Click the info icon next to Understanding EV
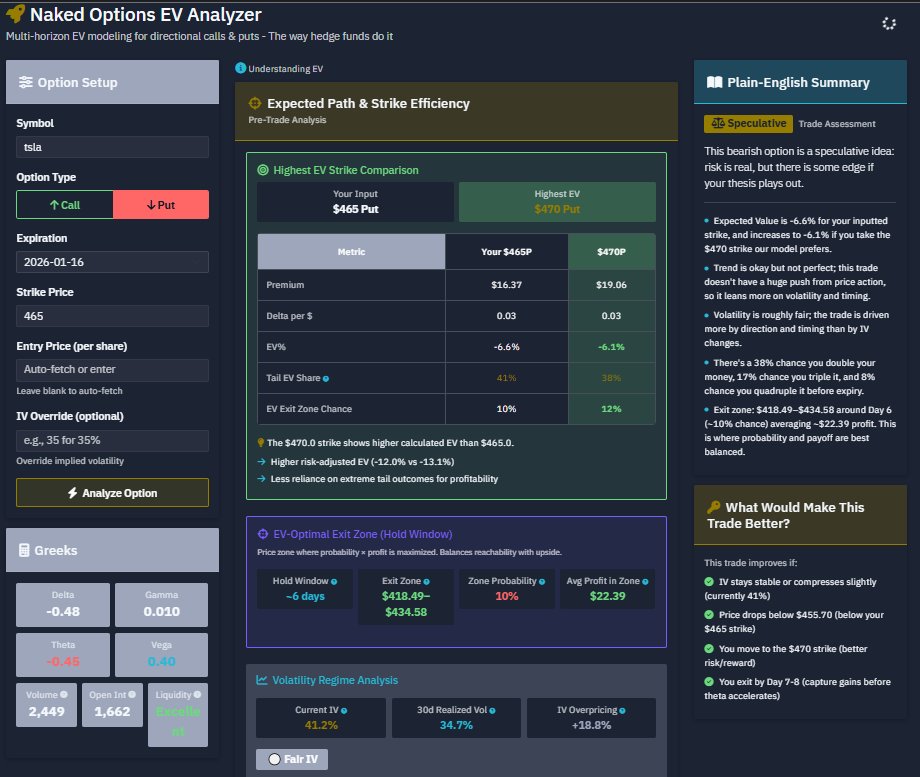This screenshot has height=777, width=920. click(239, 69)
